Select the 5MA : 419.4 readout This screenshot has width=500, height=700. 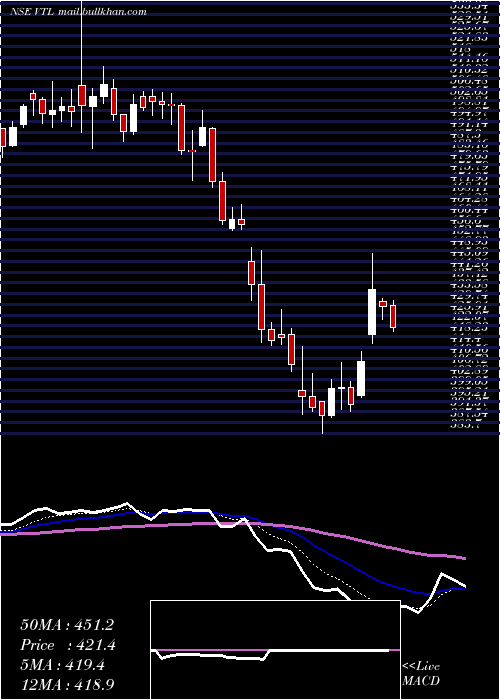pos(62,665)
